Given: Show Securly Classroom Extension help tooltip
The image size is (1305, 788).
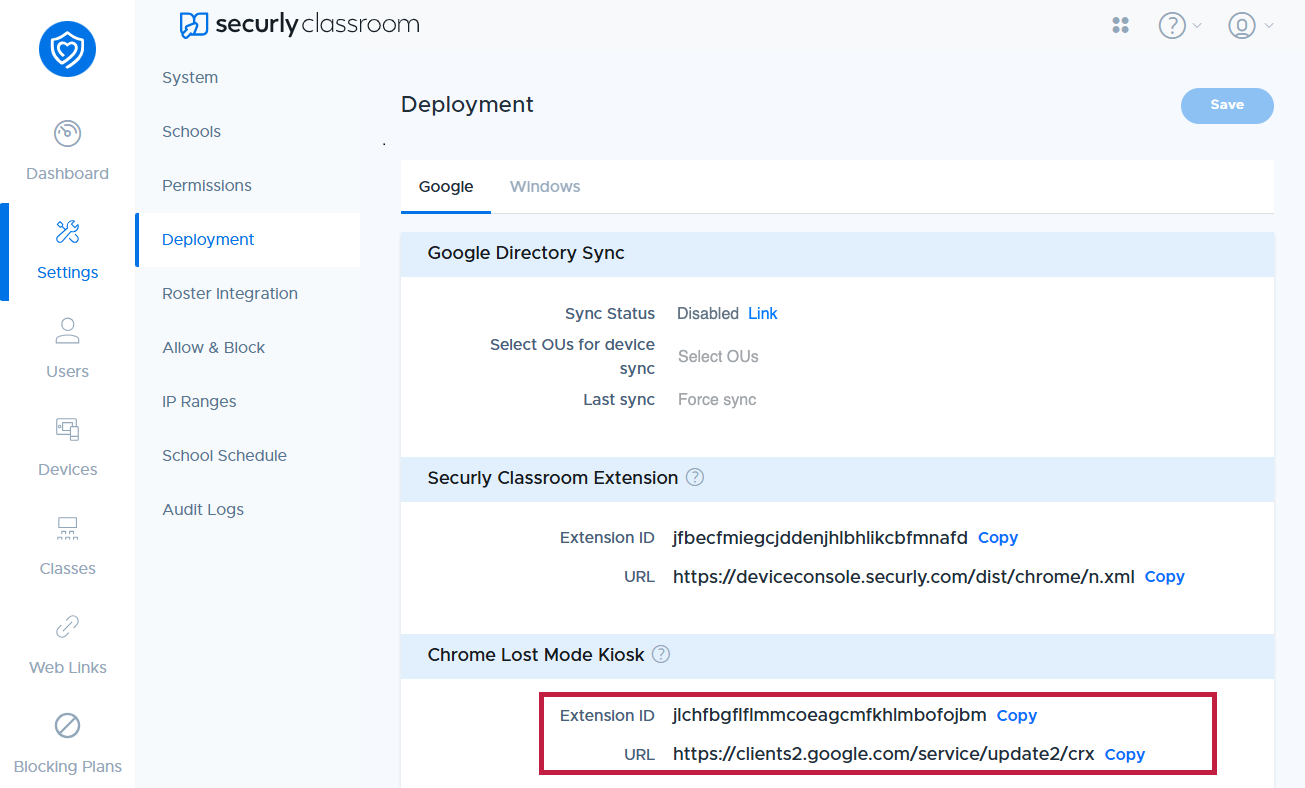Looking at the screenshot, I should pos(695,477).
